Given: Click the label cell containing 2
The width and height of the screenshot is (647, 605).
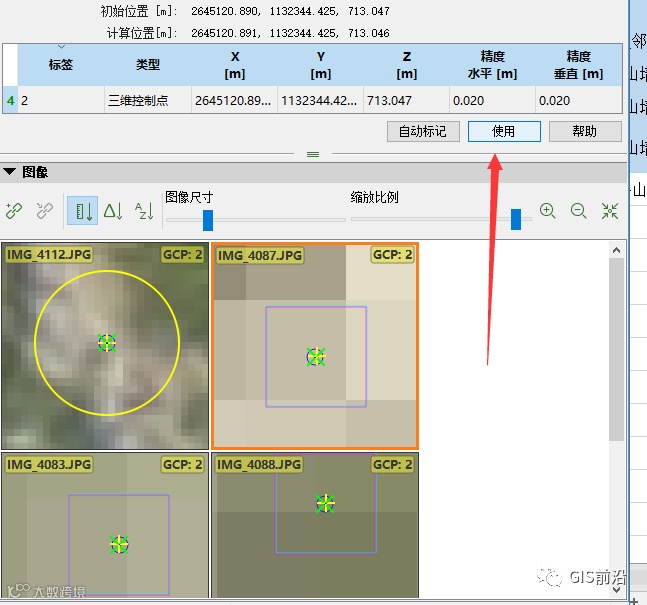Looking at the screenshot, I should pos(61,100).
